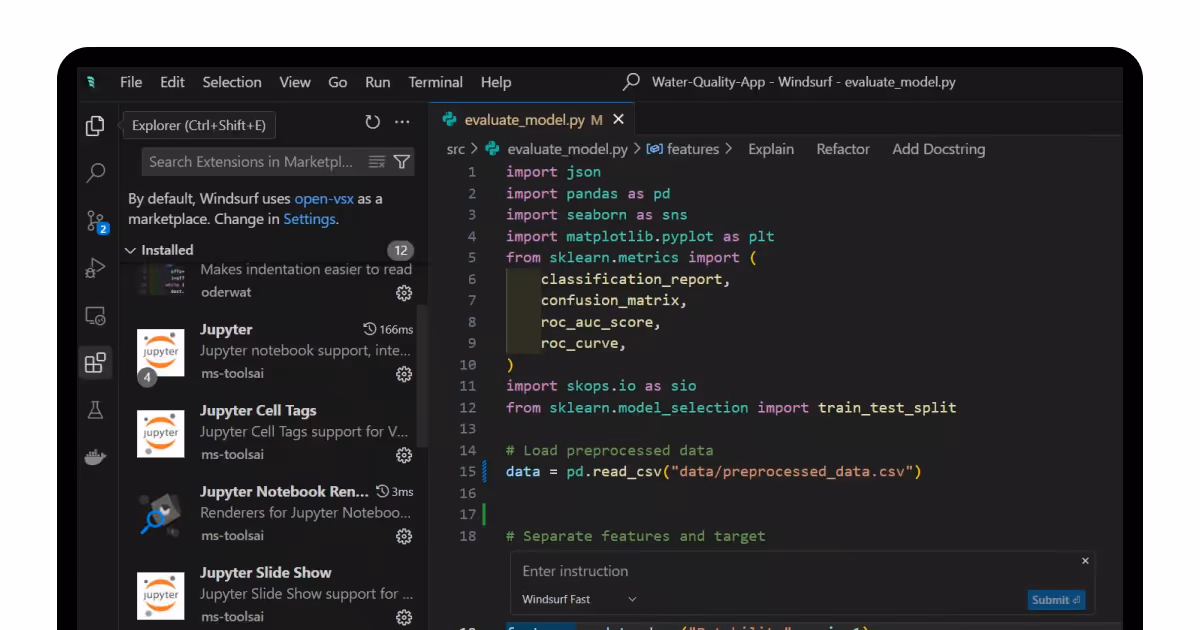Select the Extensions view icon

95,363
